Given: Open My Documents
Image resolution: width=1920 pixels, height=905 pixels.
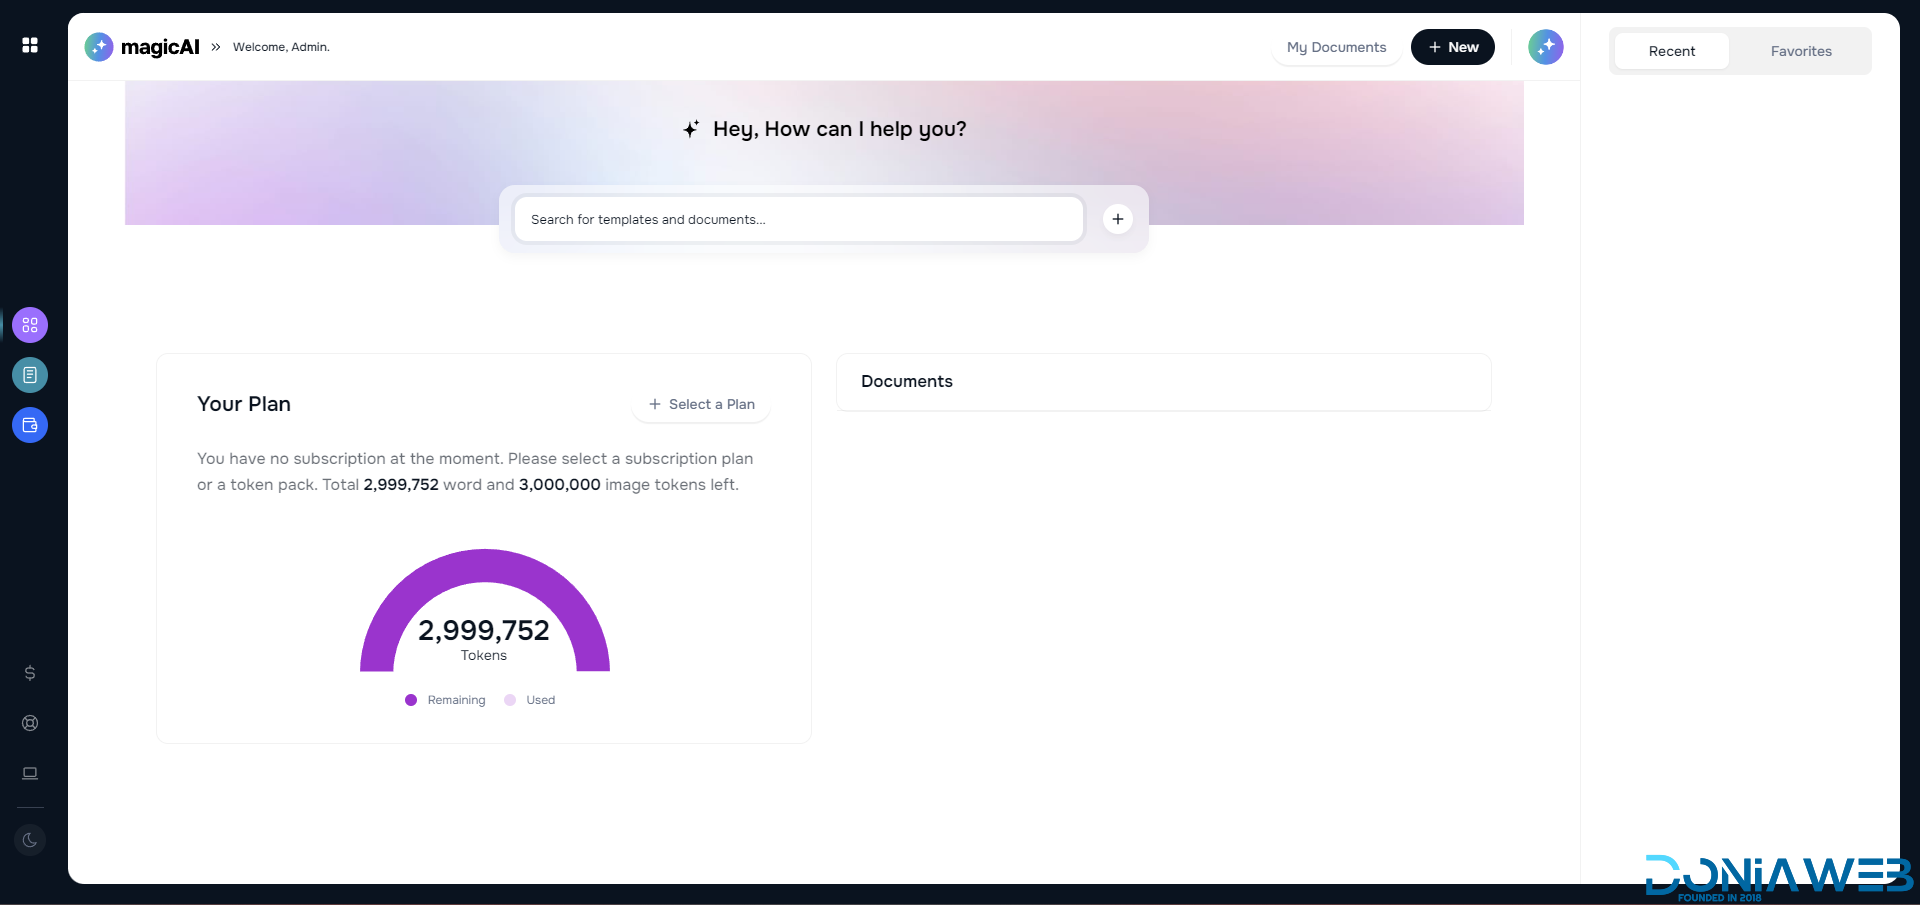Looking at the screenshot, I should click(x=1336, y=47).
